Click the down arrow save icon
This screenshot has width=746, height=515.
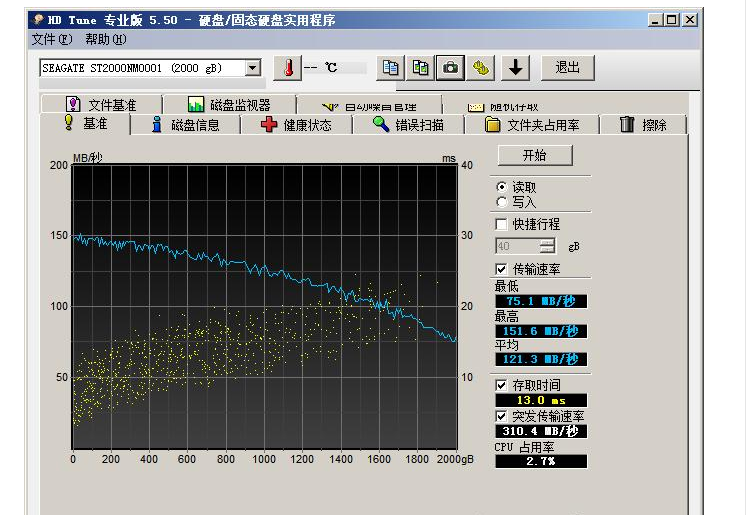[515, 68]
